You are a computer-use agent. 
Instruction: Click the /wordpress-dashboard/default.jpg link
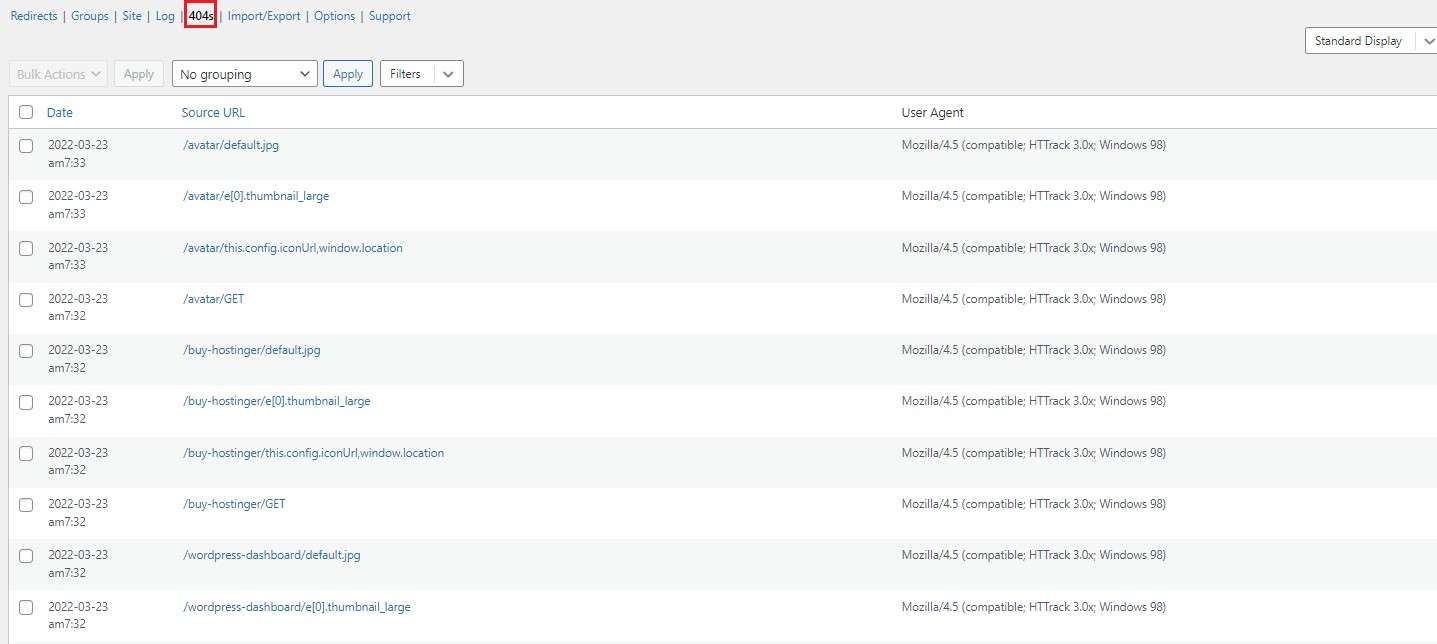tap(272, 555)
